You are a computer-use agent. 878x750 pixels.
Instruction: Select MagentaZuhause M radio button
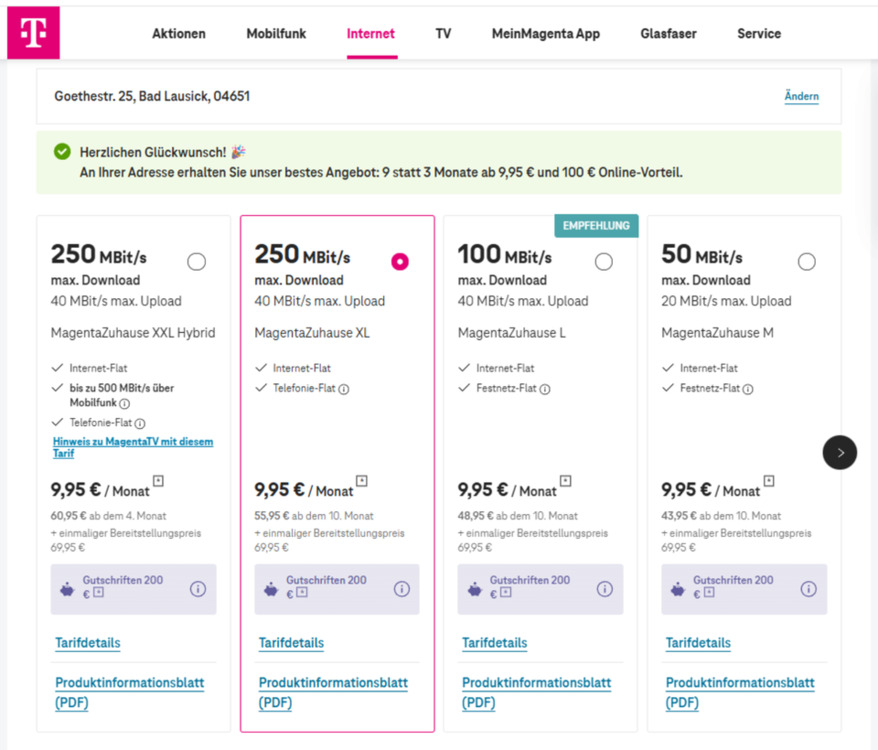click(807, 262)
